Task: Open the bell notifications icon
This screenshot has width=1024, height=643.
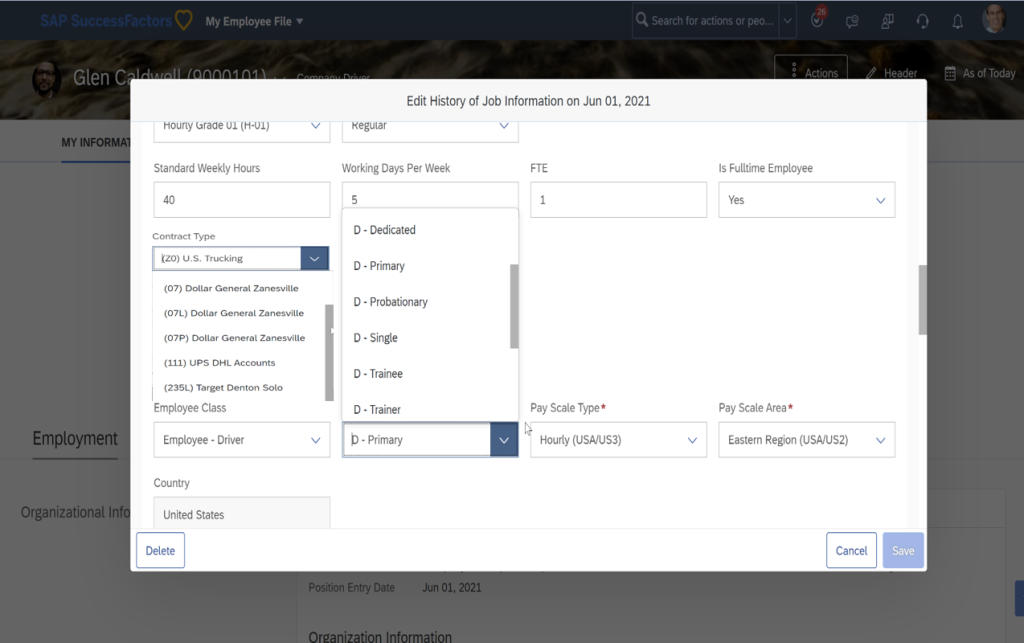Action: pyautogui.click(x=957, y=22)
